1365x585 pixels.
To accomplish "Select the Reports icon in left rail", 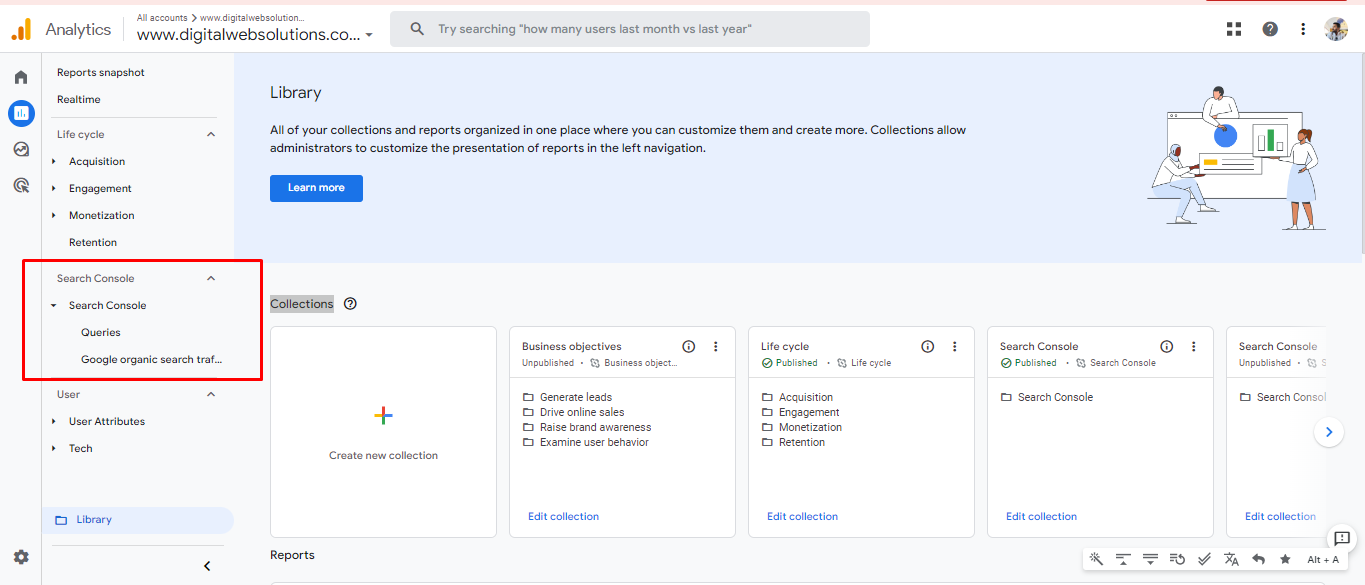I will tap(21, 113).
